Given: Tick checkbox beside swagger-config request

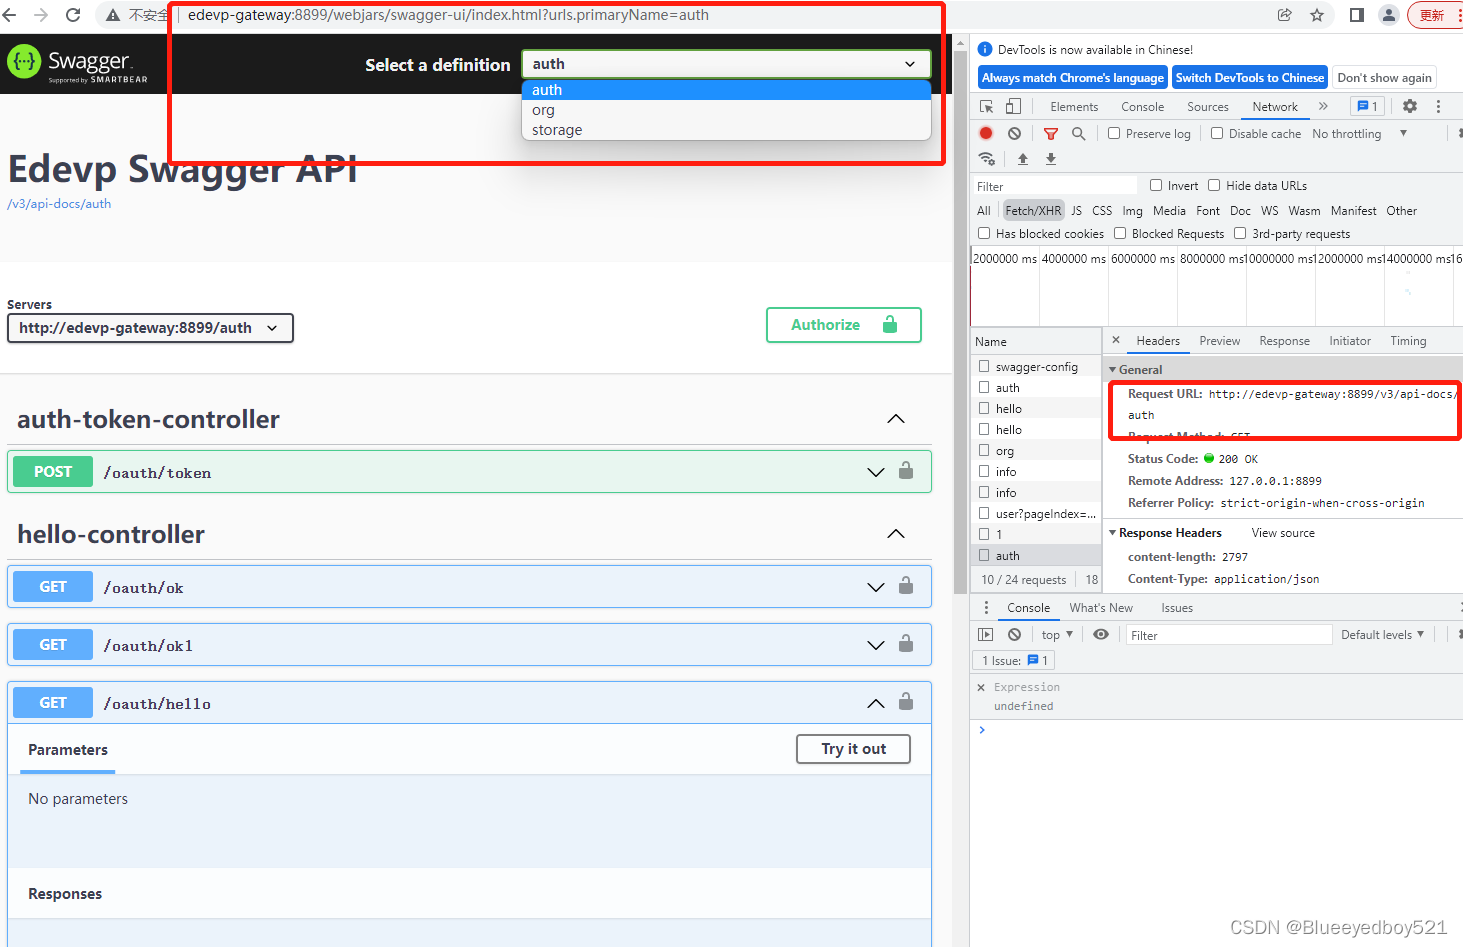Looking at the screenshot, I should coord(984,366).
